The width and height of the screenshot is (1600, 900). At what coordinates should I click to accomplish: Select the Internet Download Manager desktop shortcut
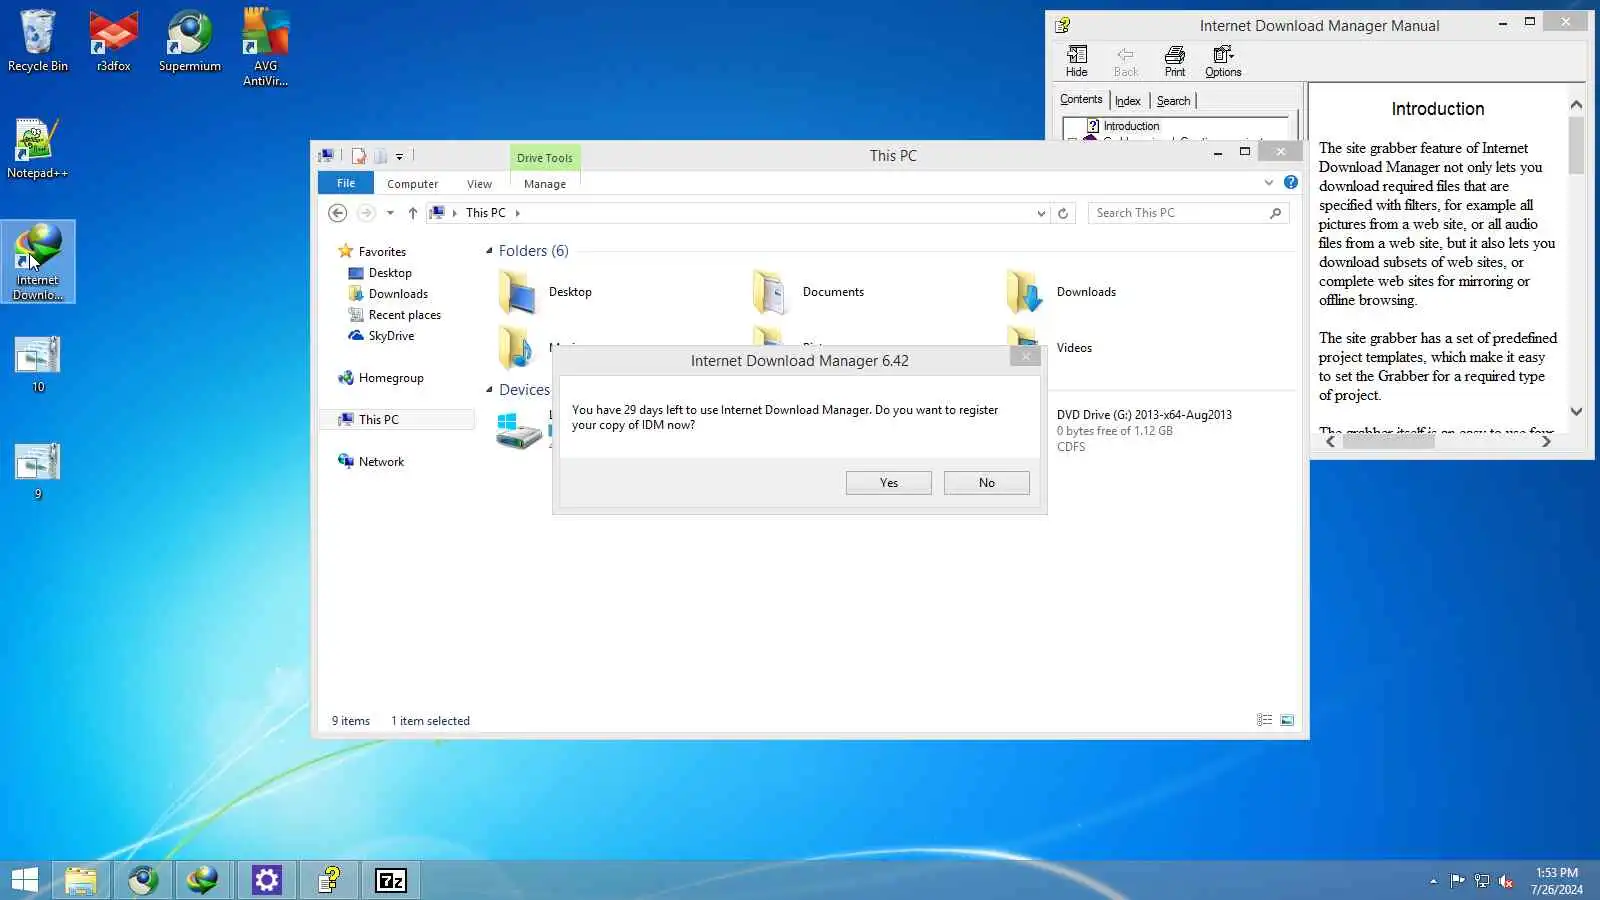pyautogui.click(x=38, y=262)
